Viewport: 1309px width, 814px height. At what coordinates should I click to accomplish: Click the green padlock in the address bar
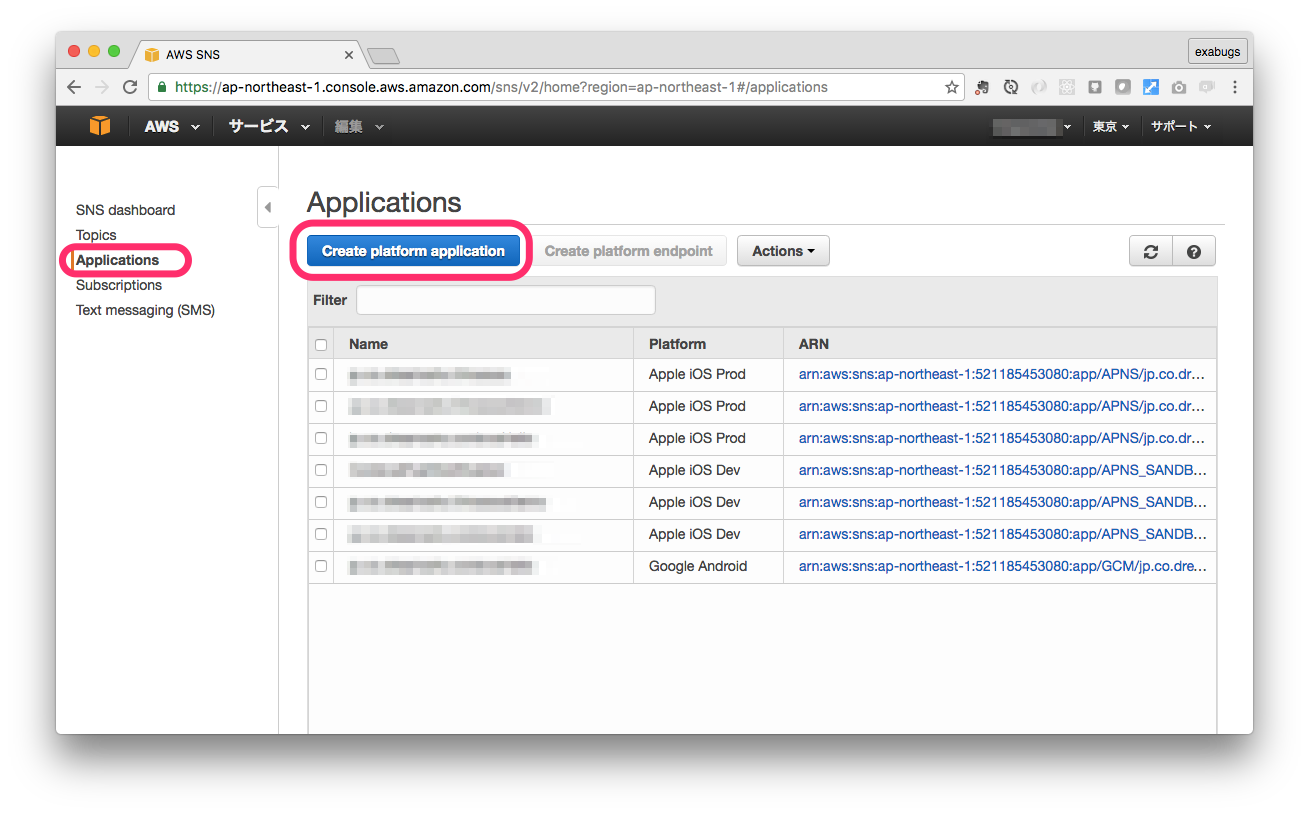click(x=162, y=87)
